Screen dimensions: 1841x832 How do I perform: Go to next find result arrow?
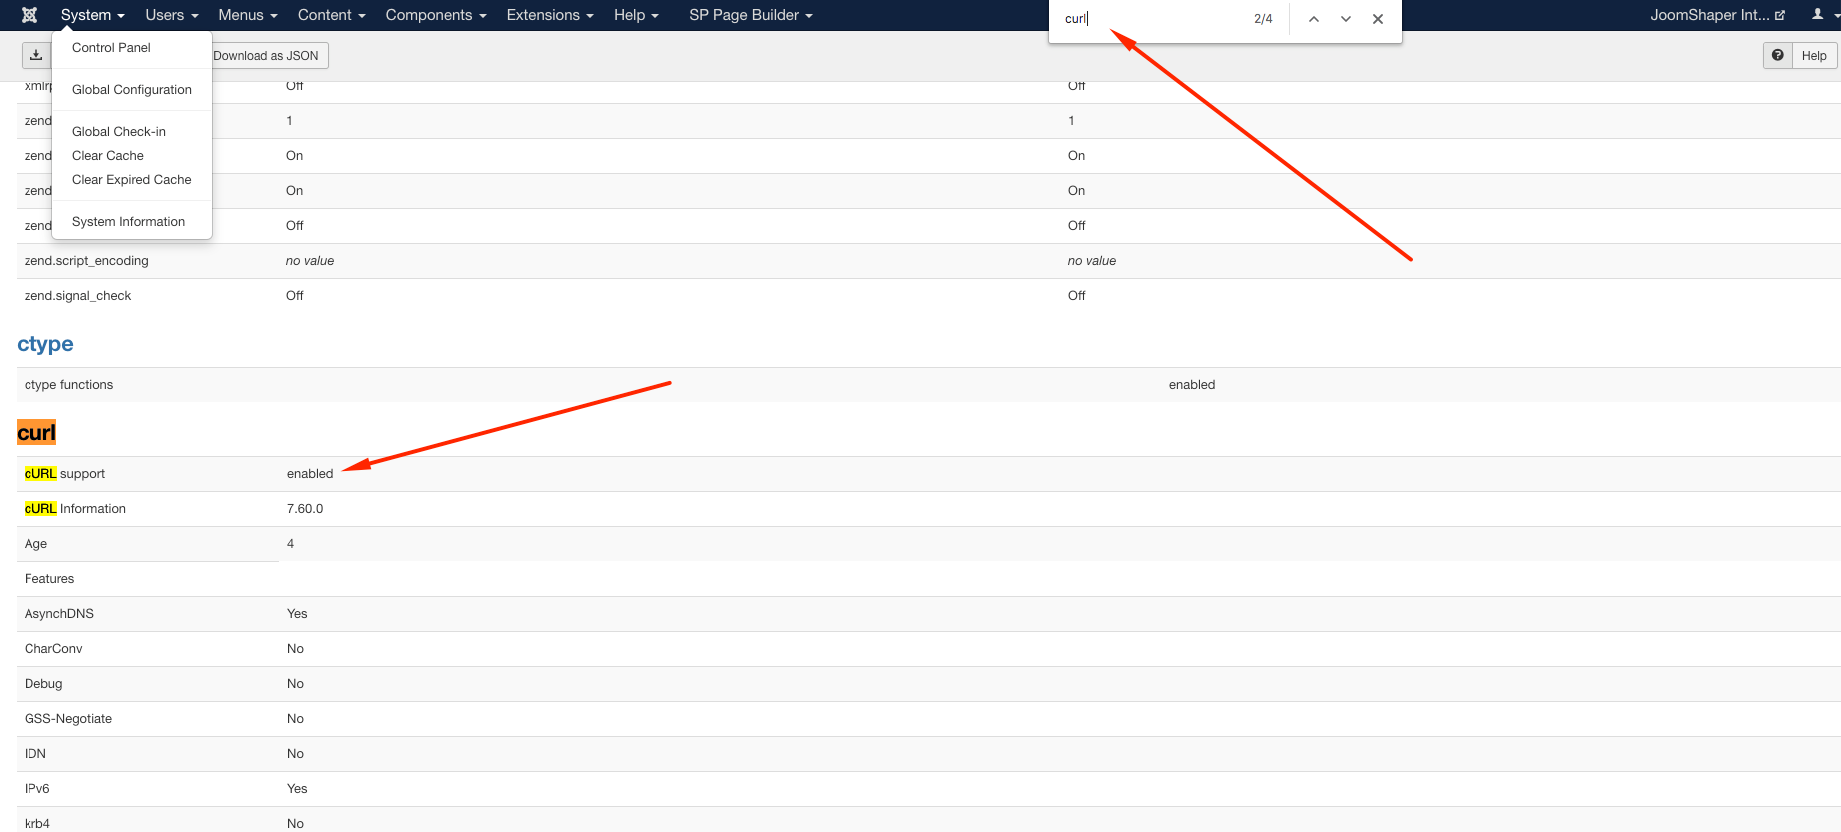pyautogui.click(x=1346, y=19)
